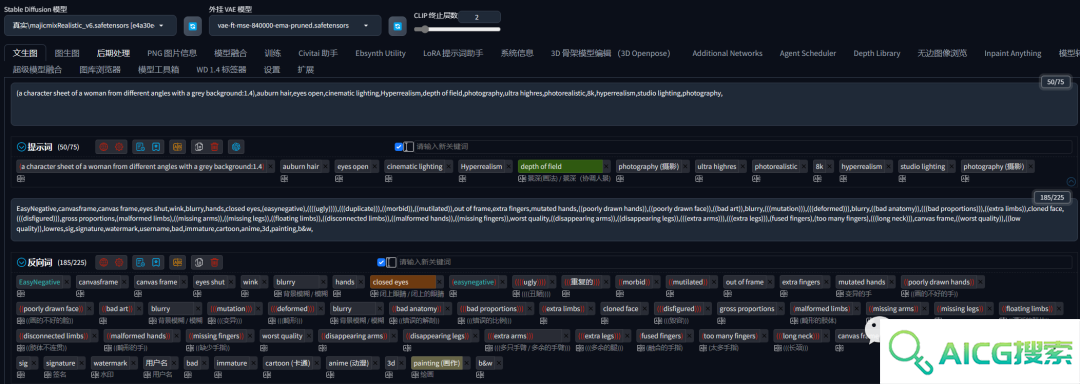Collapse the 反向词 section

click(x=20, y=262)
